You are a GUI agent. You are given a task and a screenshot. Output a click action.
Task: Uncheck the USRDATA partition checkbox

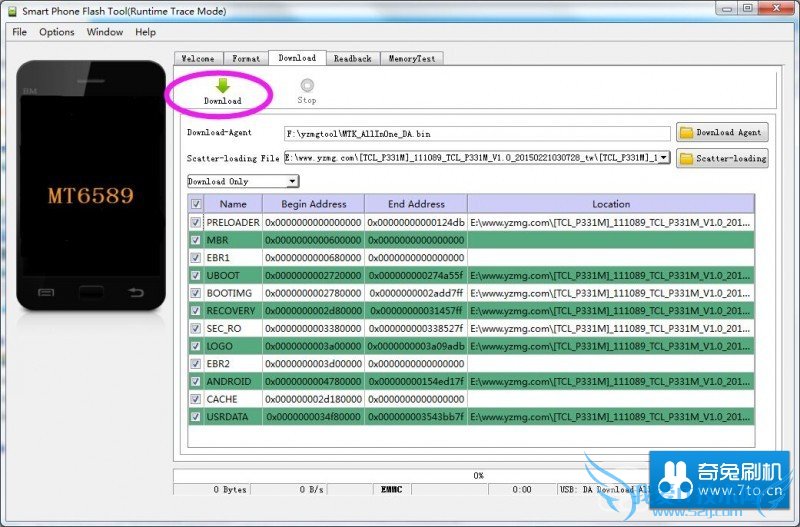(x=195, y=417)
